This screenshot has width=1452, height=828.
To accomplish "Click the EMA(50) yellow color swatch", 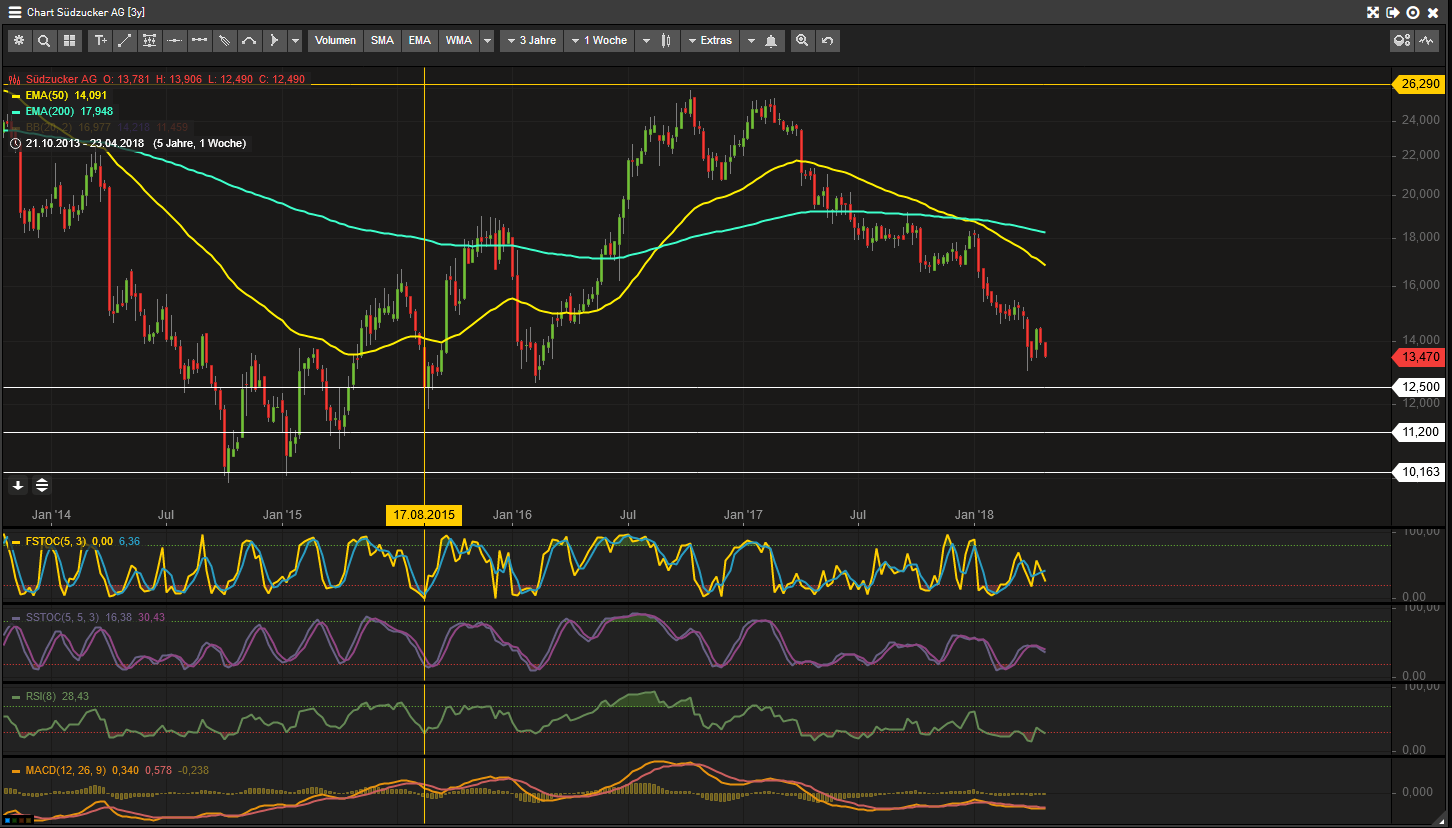I will 16,95.
